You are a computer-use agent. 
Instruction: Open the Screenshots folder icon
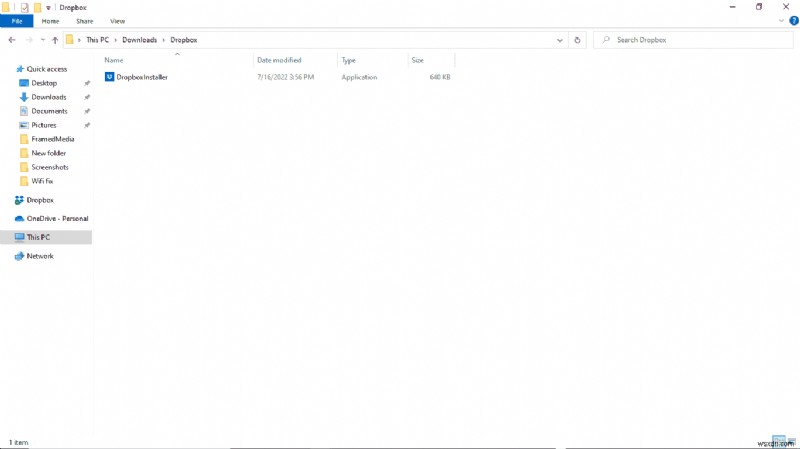[23, 167]
